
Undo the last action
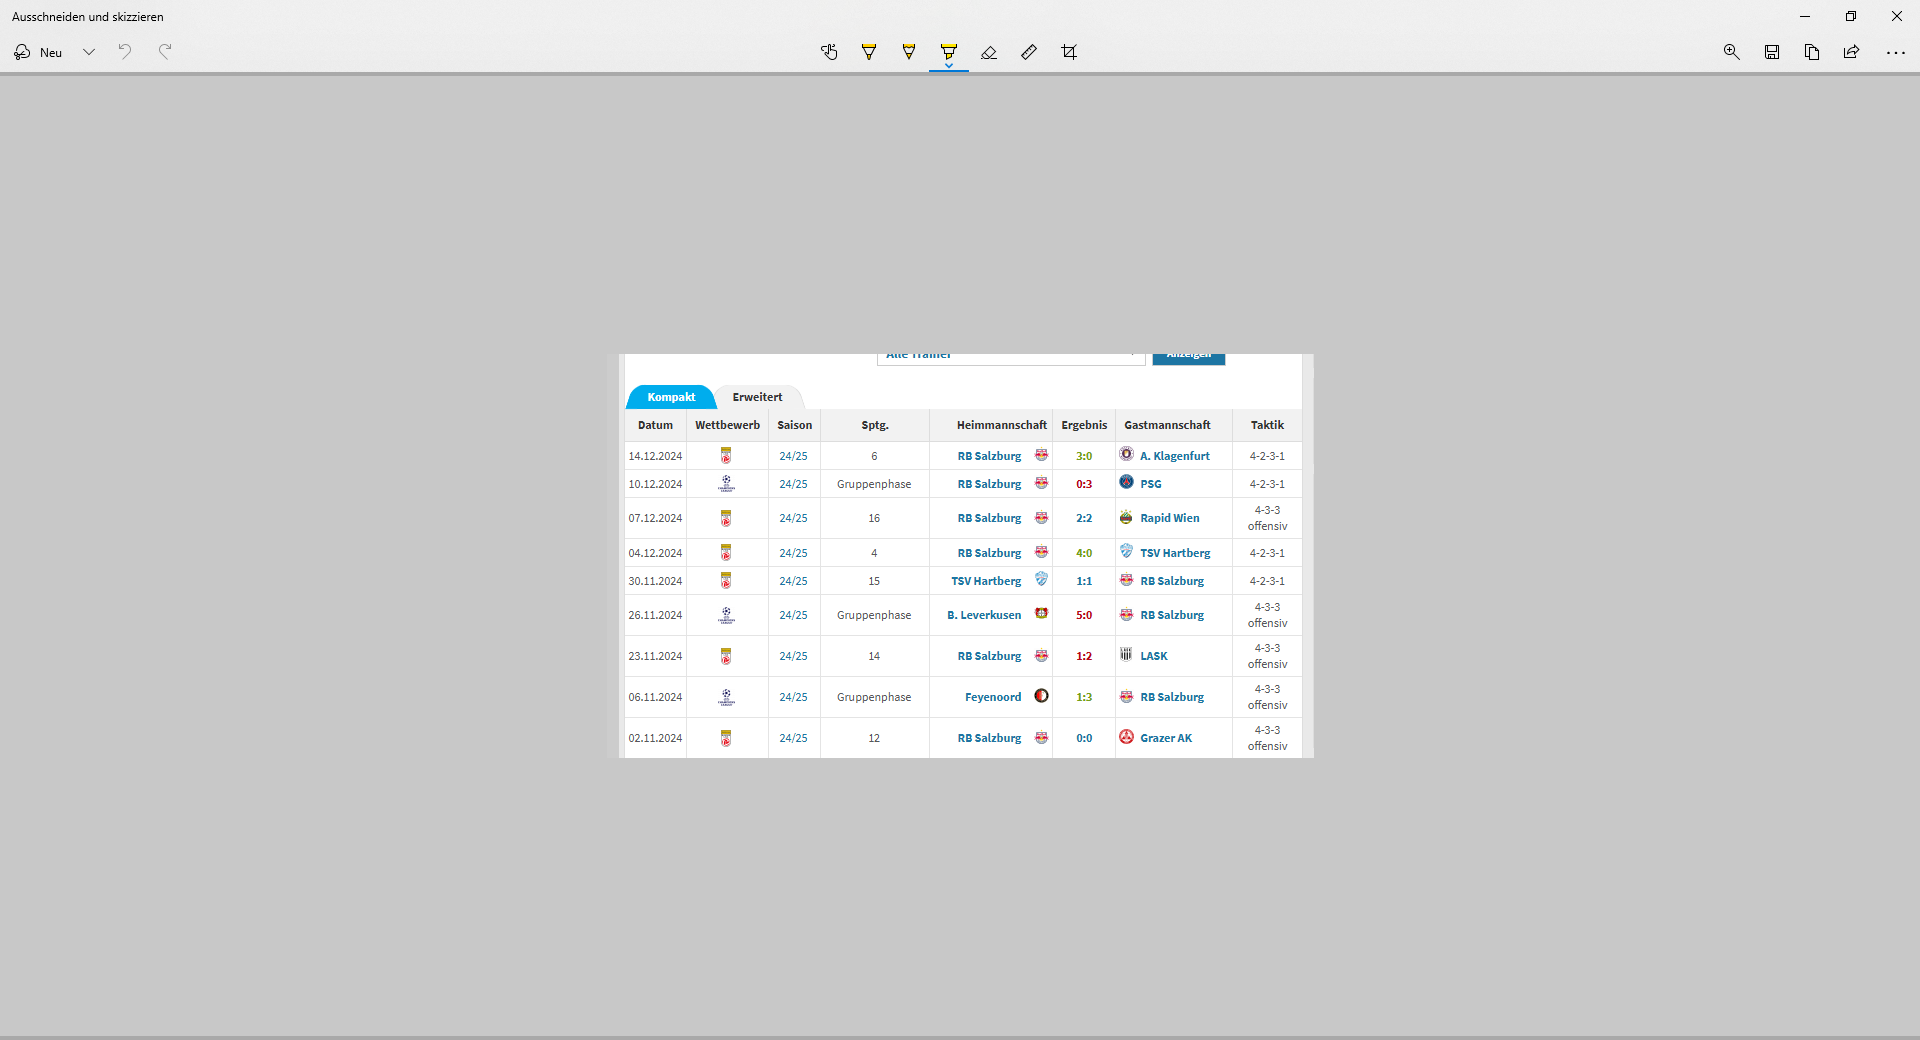(125, 52)
